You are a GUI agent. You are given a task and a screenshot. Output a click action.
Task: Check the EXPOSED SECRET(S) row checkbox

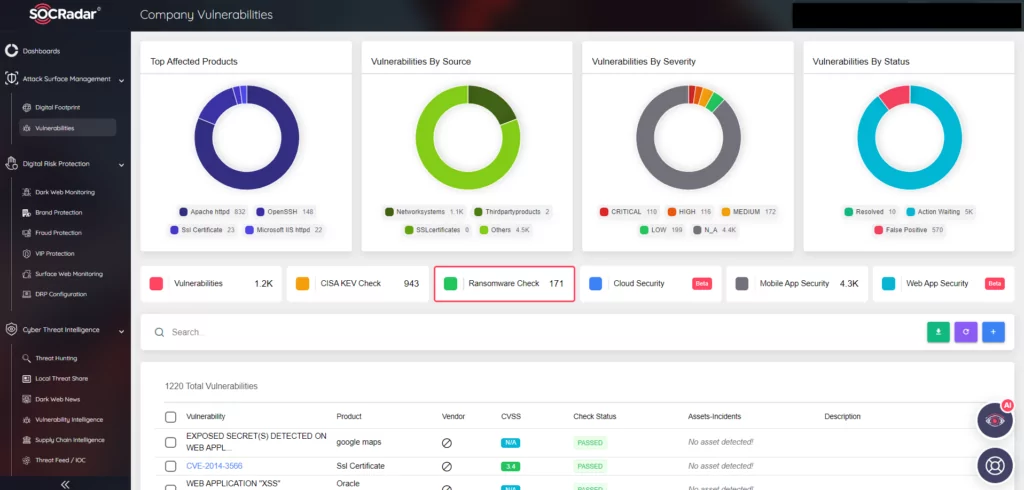170,442
